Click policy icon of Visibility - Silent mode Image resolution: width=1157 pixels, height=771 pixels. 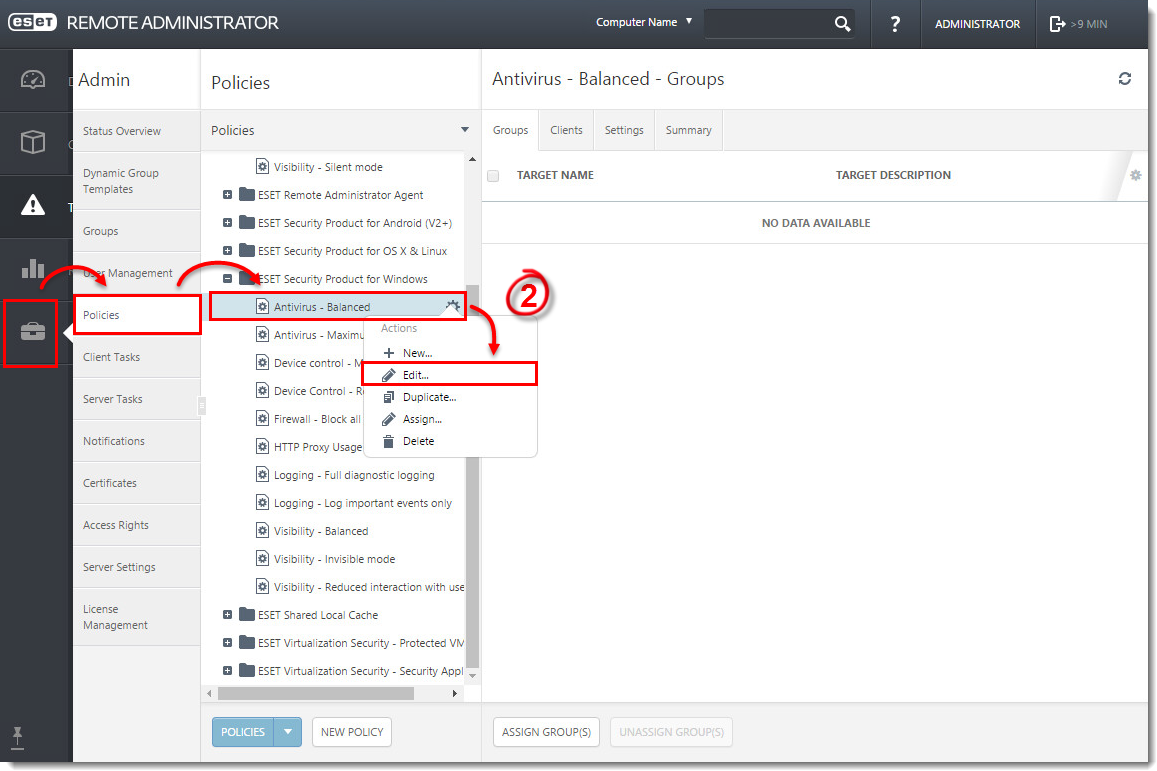(262, 166)
